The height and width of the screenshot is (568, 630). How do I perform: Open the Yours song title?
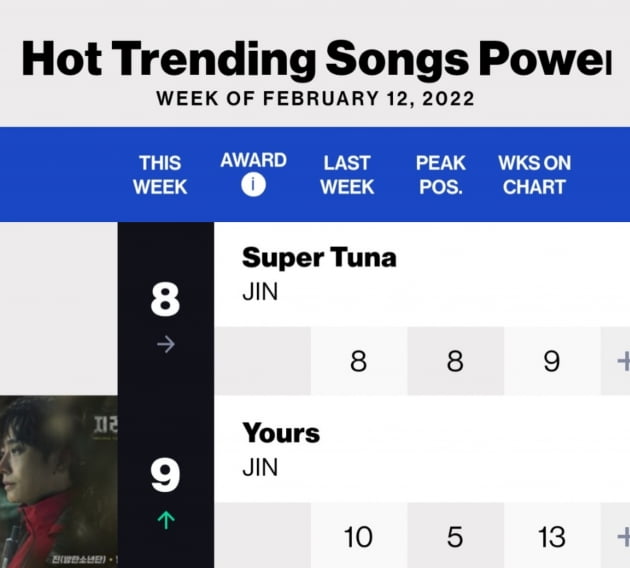point(281,433)
